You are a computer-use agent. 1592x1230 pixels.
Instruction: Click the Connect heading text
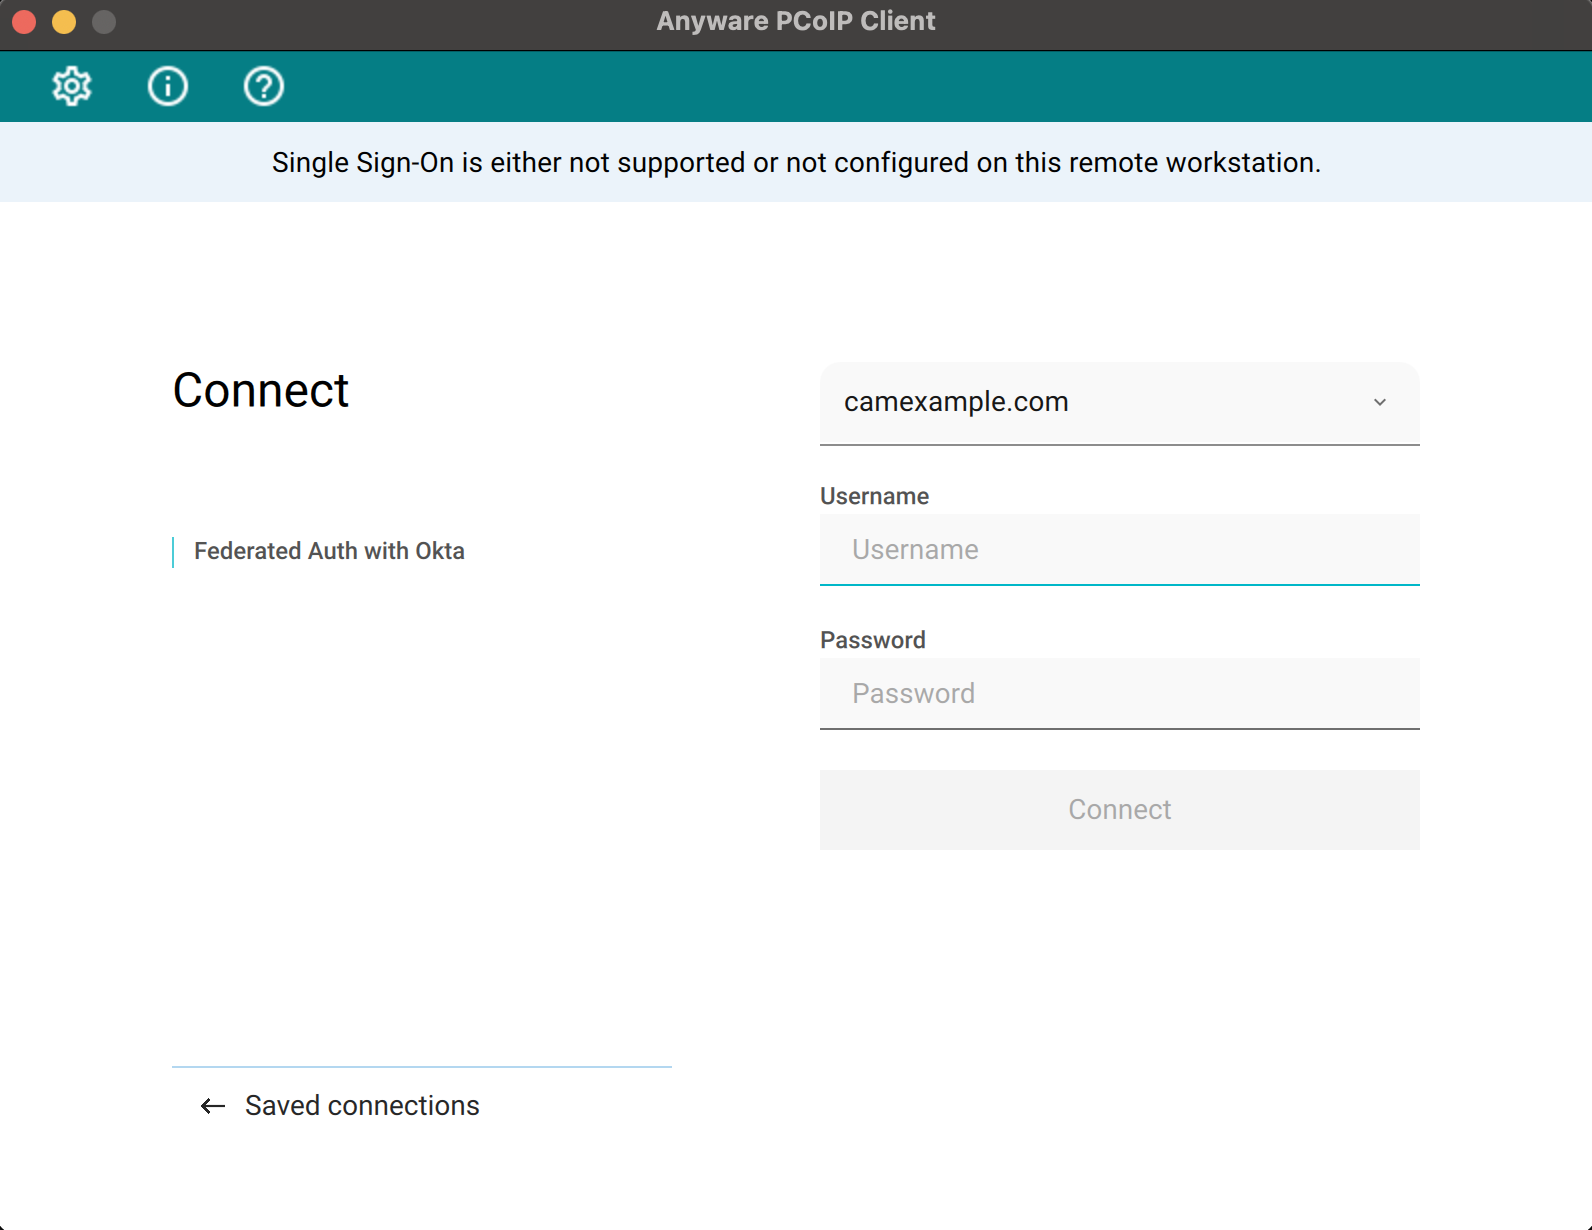click(x=261, y=390)
